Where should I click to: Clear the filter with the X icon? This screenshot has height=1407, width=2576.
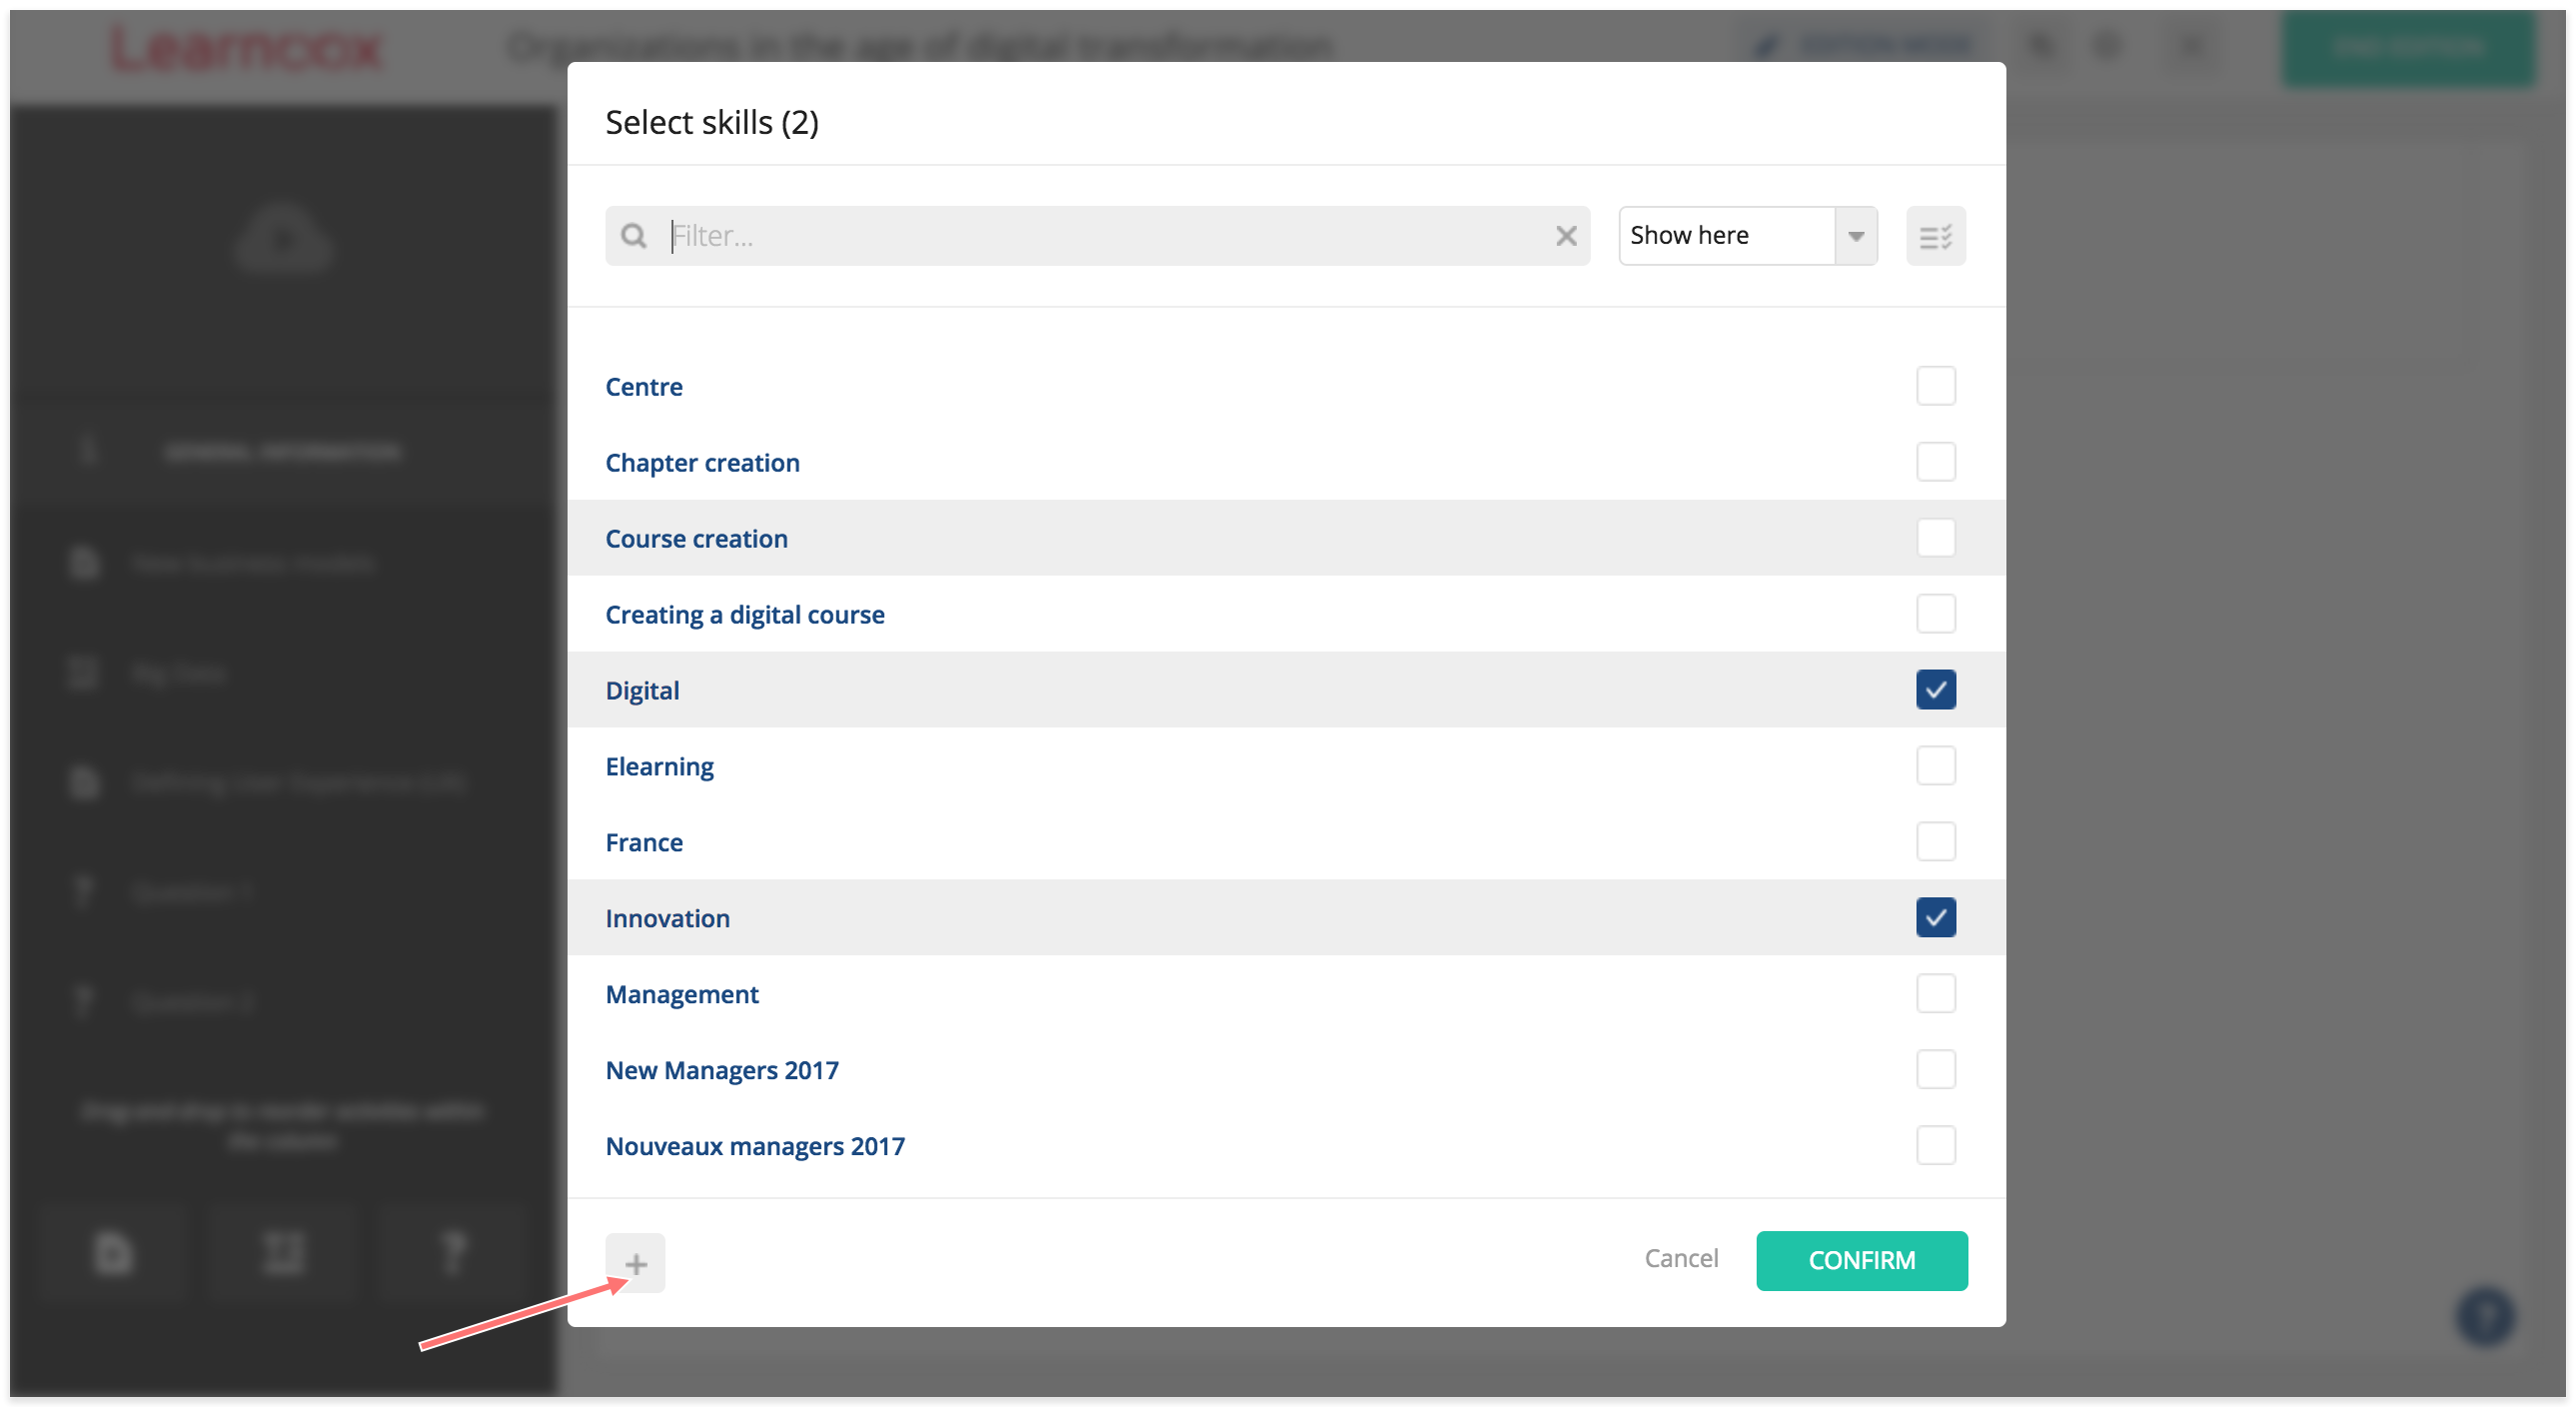point(1566,236)
